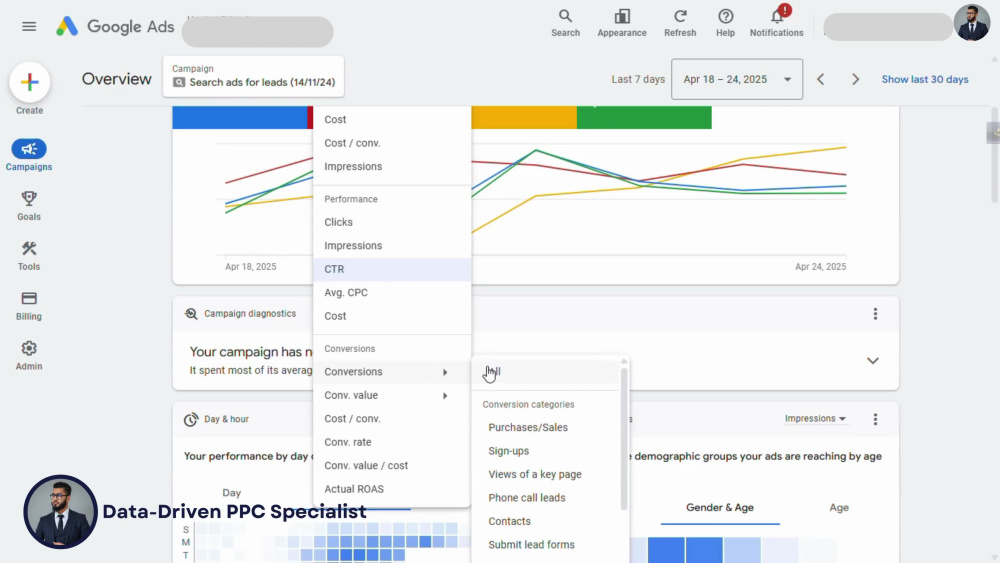This screenshot has height=563, width=1000.
Task: Click the Campaign diagnostics magnifier icon
Action: tap(191, 314)
